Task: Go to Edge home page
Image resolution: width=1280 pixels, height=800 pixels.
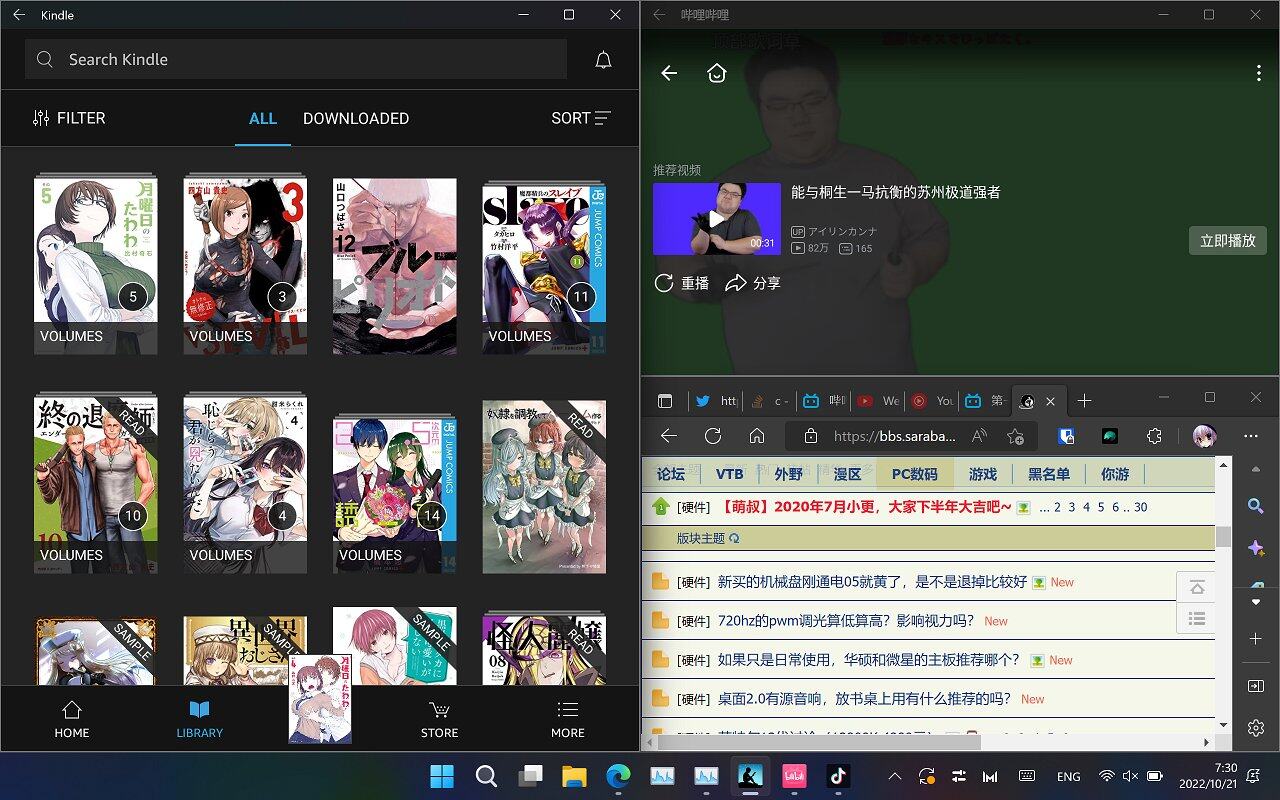Action: (x=757, y=436)
